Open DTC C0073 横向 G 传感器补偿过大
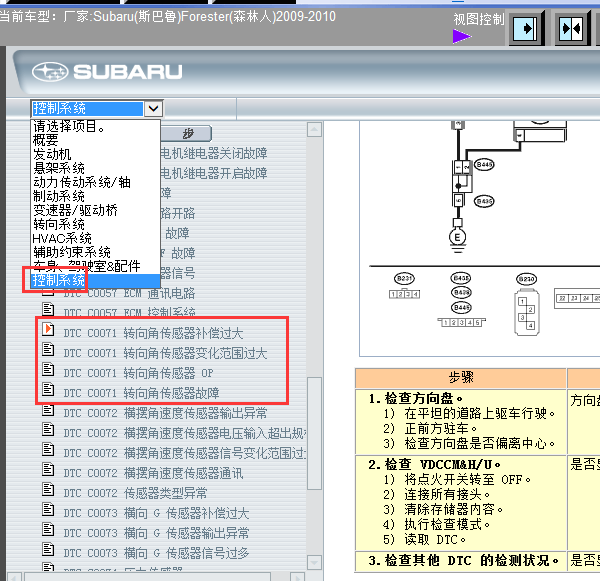Image resolution: width=600 pixels, height=581 pixels. tap(156, 513)
